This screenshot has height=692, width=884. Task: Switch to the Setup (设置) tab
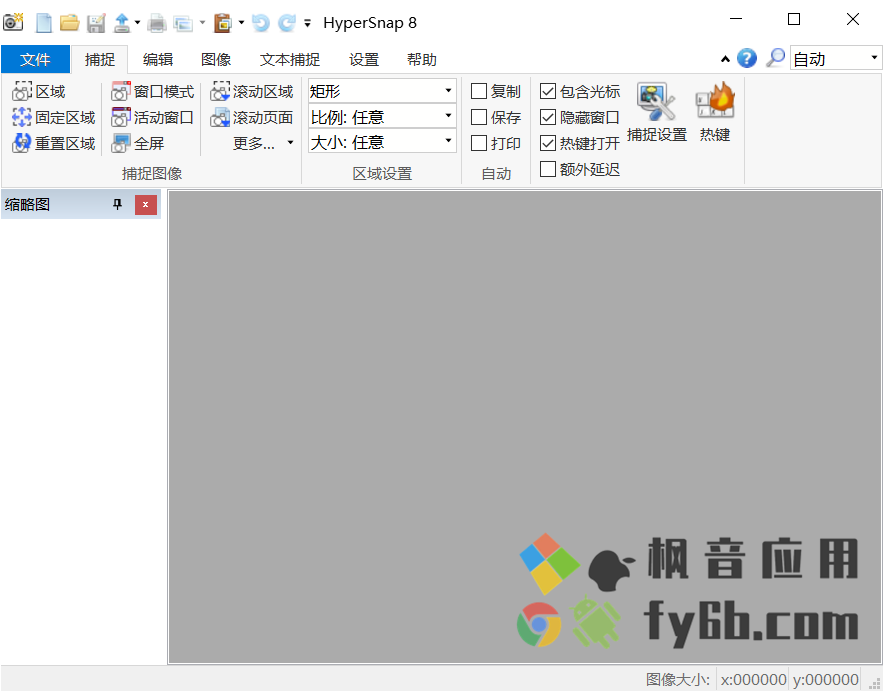364,59
